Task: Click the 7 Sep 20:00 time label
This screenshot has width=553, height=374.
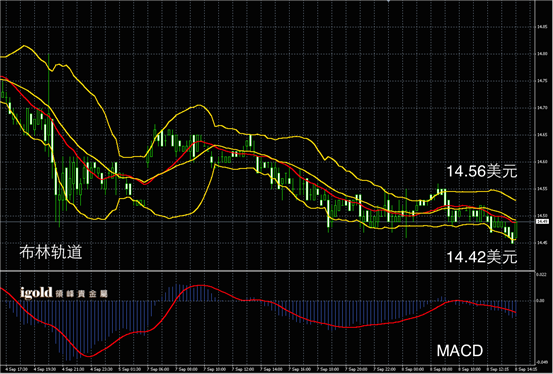Action: [x=357, y=369]
